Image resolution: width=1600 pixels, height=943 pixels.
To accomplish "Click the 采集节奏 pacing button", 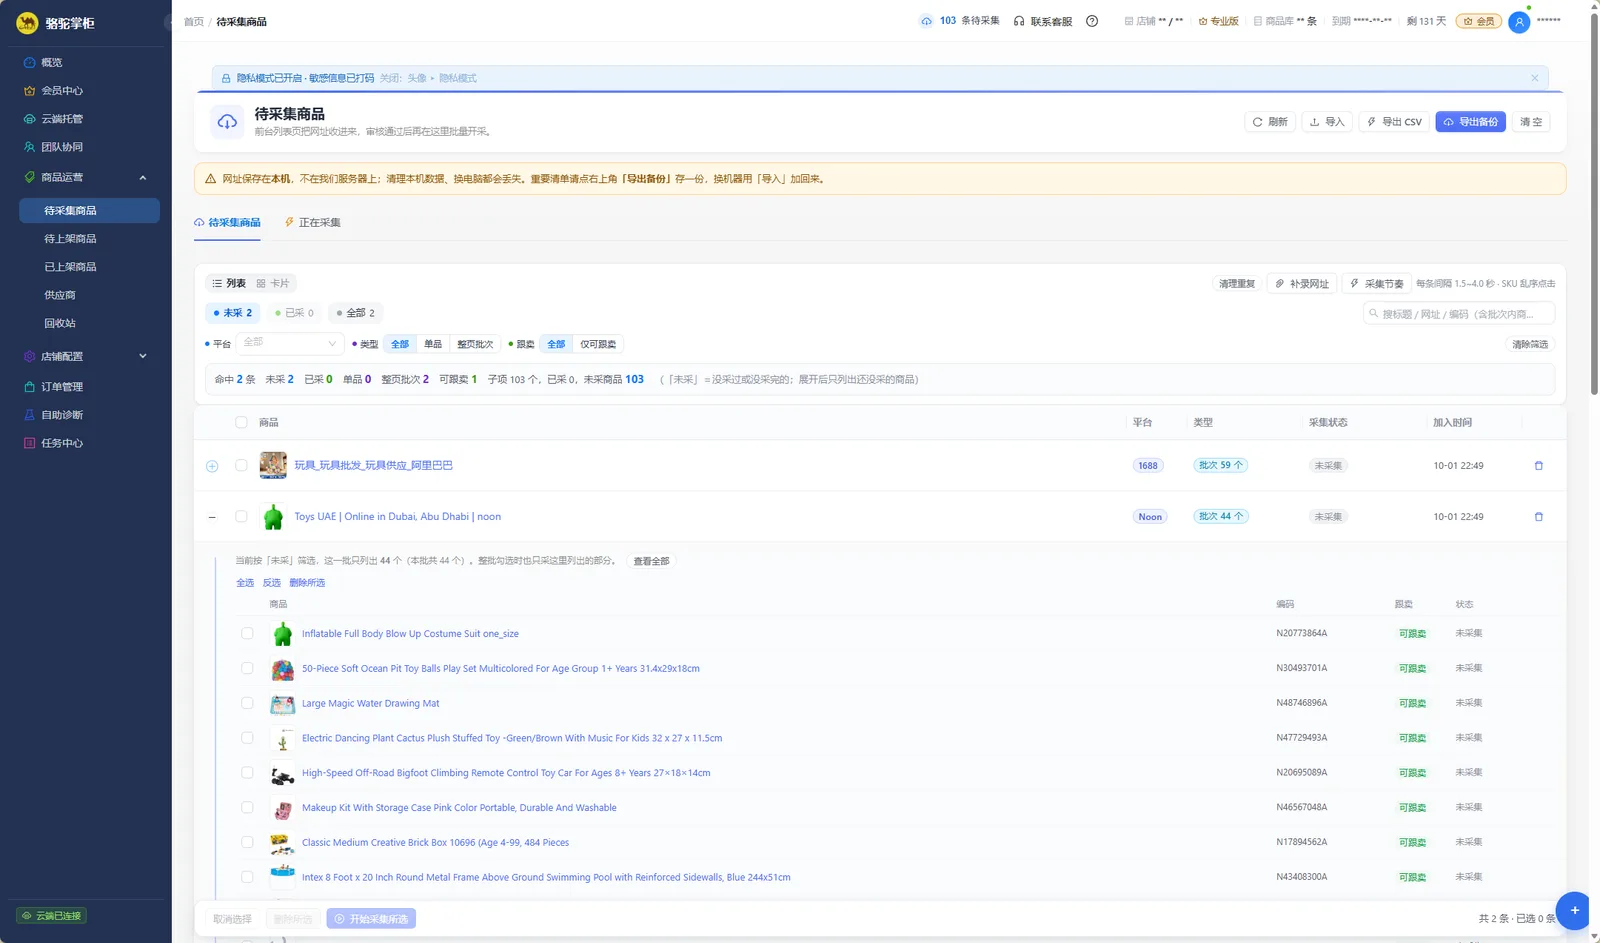I will [1376, 283].
